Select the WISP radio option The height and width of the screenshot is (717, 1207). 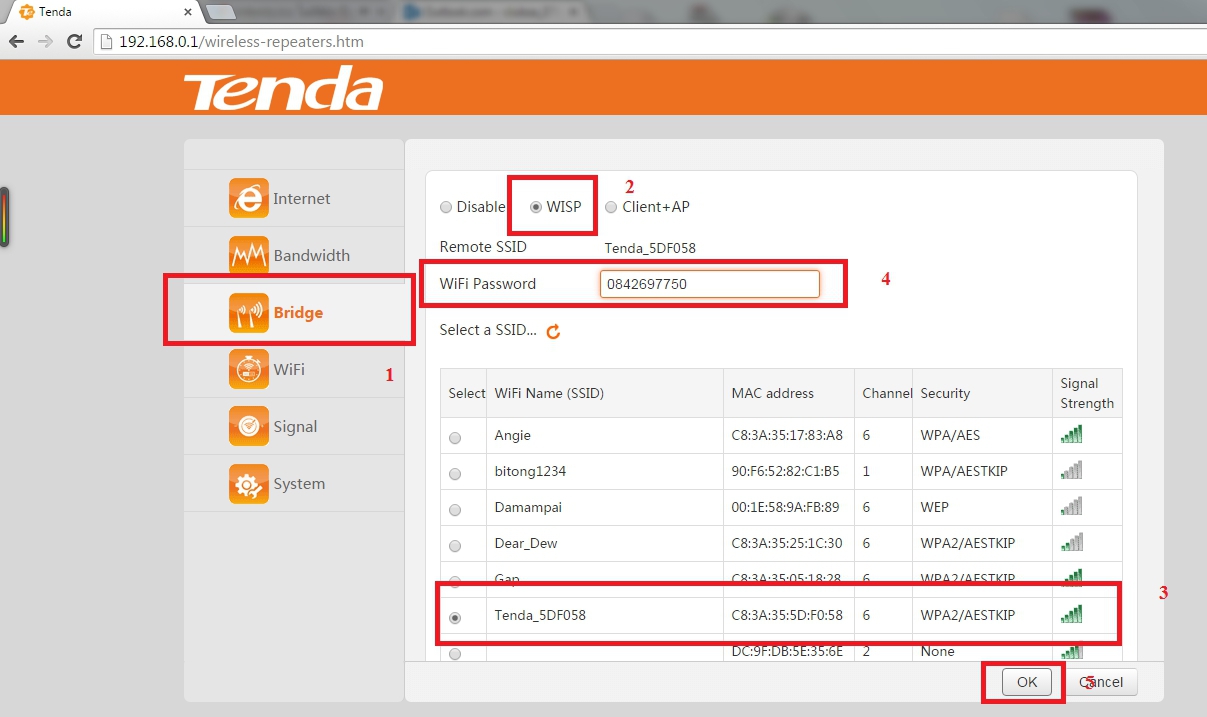[x=536, y=207]
